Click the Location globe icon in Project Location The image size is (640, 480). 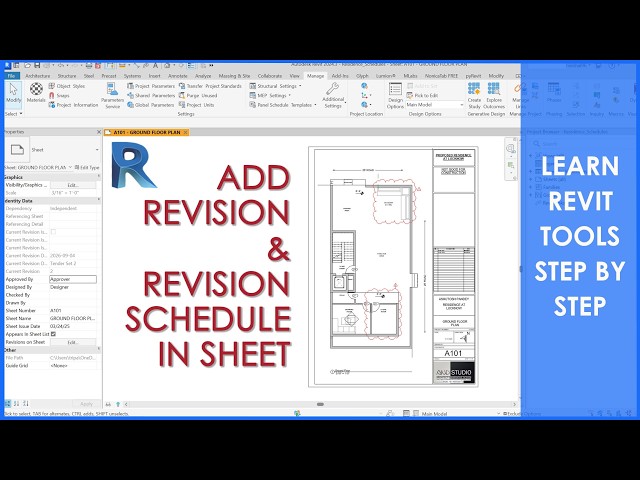tap(364, 86)
